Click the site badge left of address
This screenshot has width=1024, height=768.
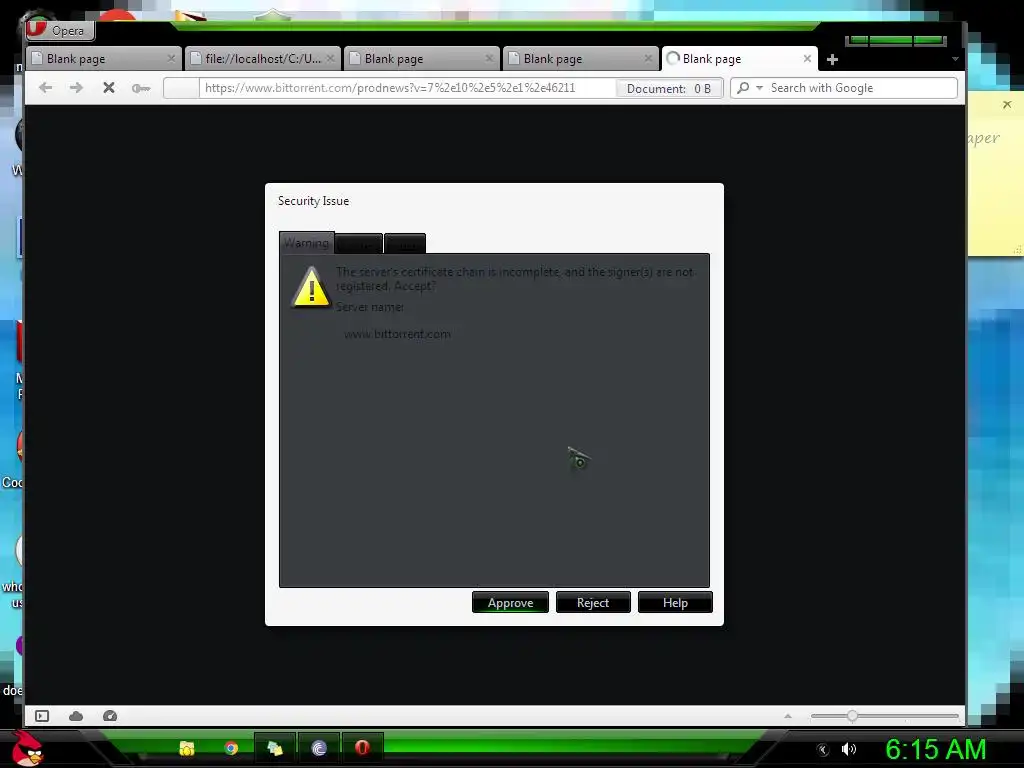tap(181, 88)
